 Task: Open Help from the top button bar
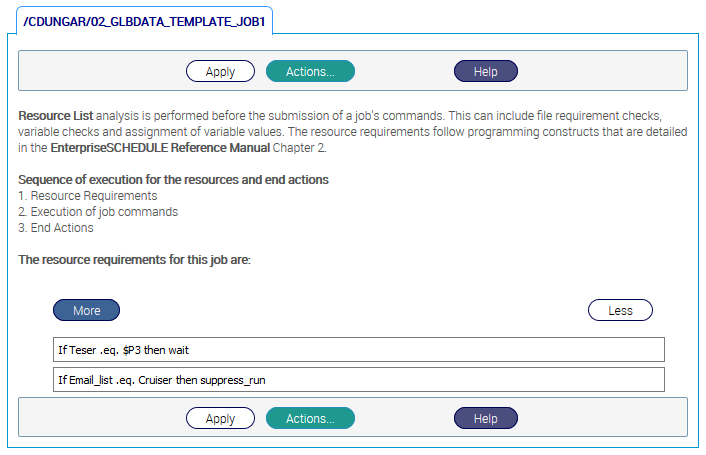pos(485,71)
